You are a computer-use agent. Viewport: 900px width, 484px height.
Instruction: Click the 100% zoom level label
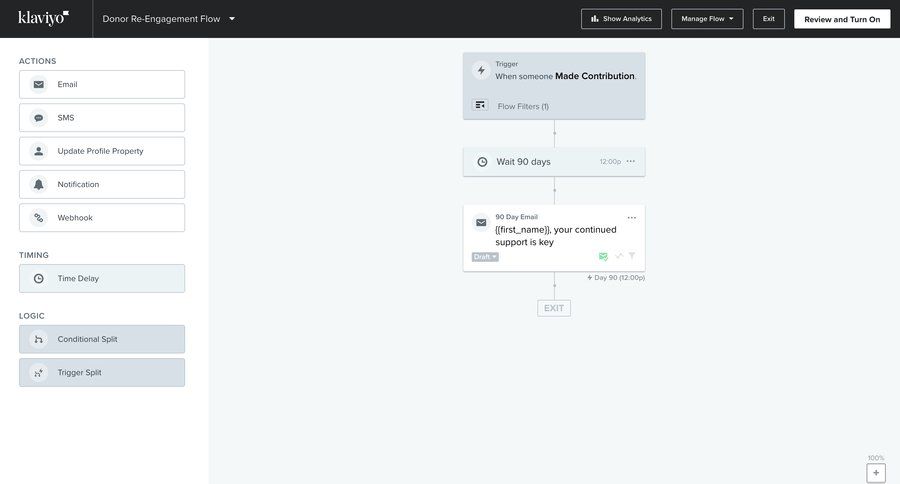pyautogui.click(x=876, y=458)
